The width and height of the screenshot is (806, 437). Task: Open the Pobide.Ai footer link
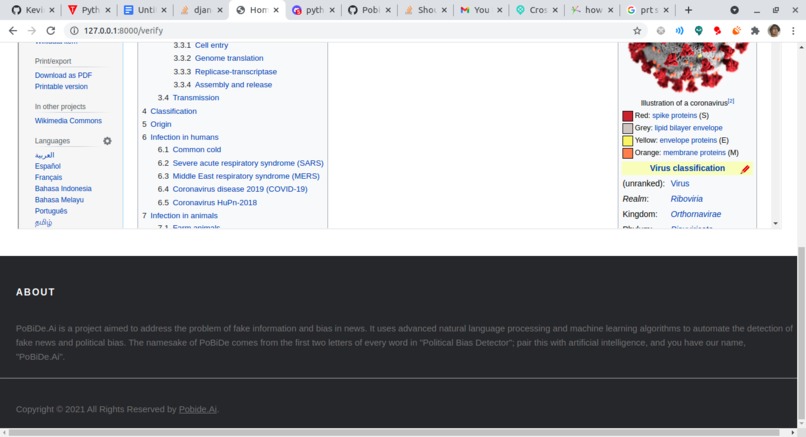[198, 409]
